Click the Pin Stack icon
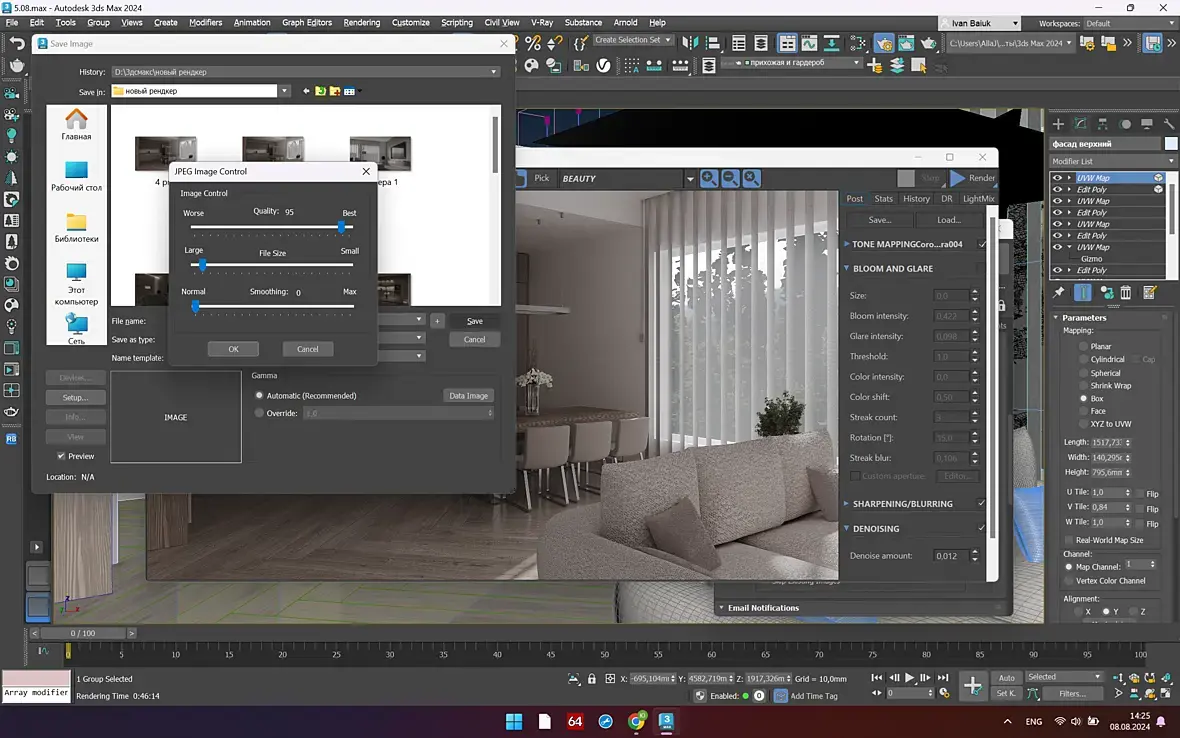The width and height of the screenshot is (1180, 738). tap(1059, 293)
